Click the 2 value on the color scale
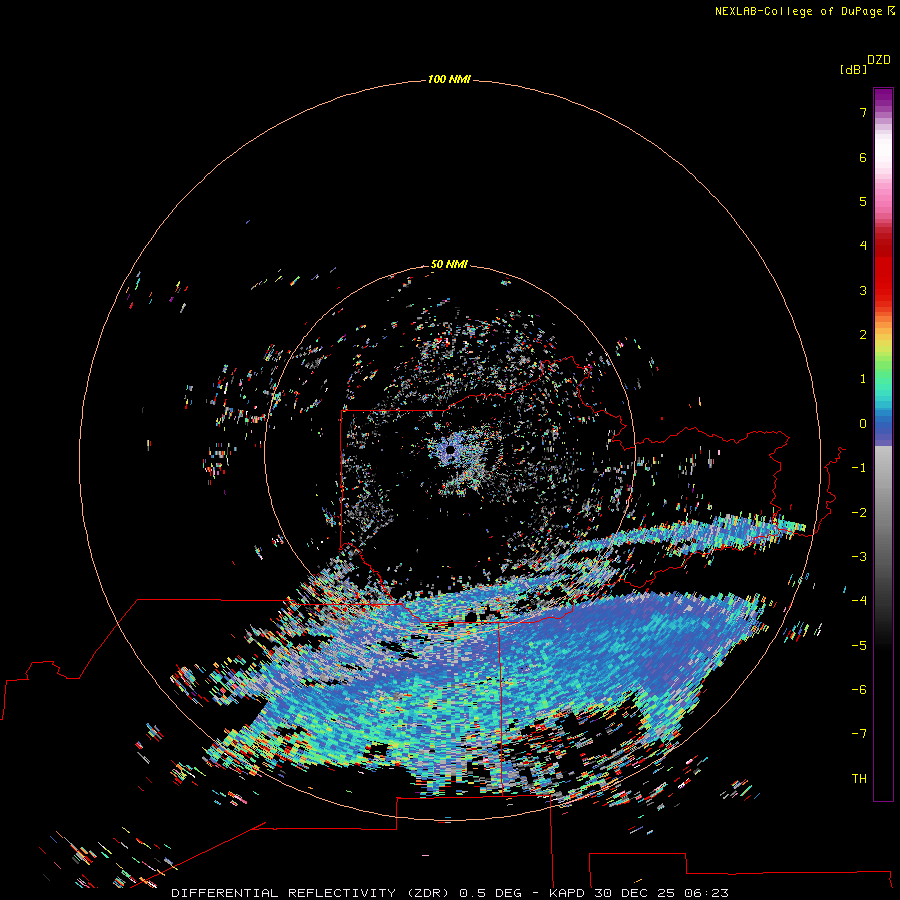The image size is (900, 900). [x=863, y=335]
